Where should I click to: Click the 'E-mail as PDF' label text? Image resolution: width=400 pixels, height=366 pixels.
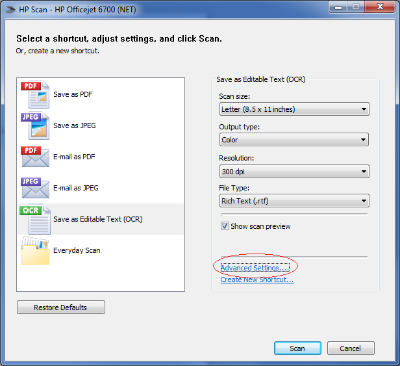[74, 157]
